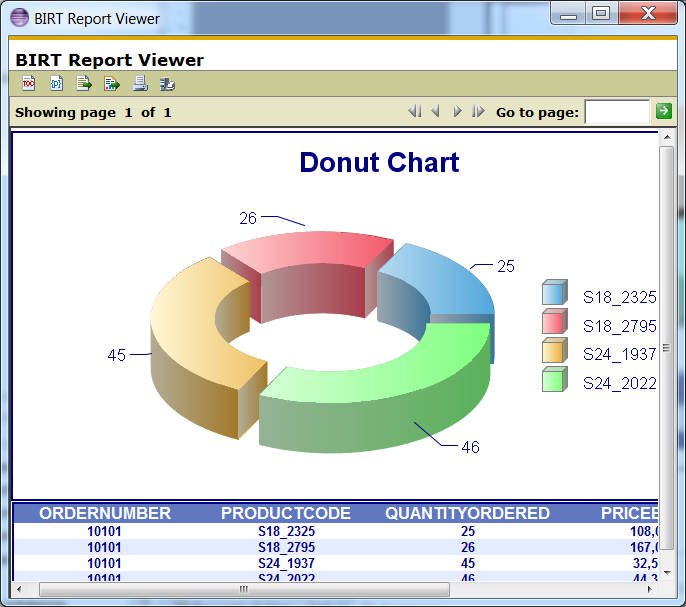Screen dimensions: 686x607
Task: Go to next page arrow
Action: point(457,112)
